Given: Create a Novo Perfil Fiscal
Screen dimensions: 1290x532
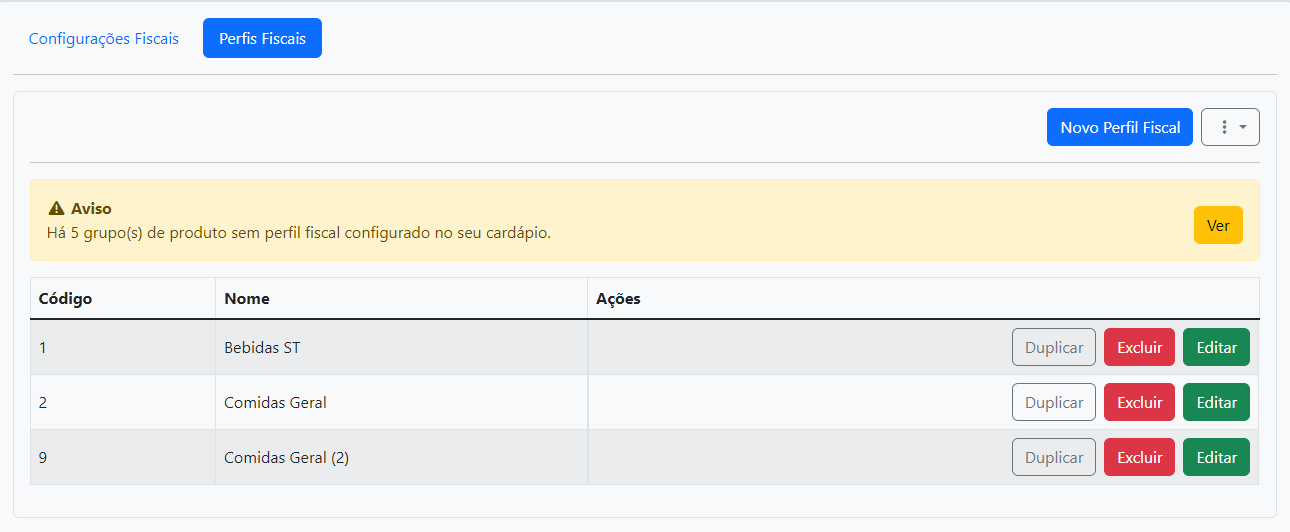Looking at the screenshot, I should pyautogui.click(x=1120, y=127).
